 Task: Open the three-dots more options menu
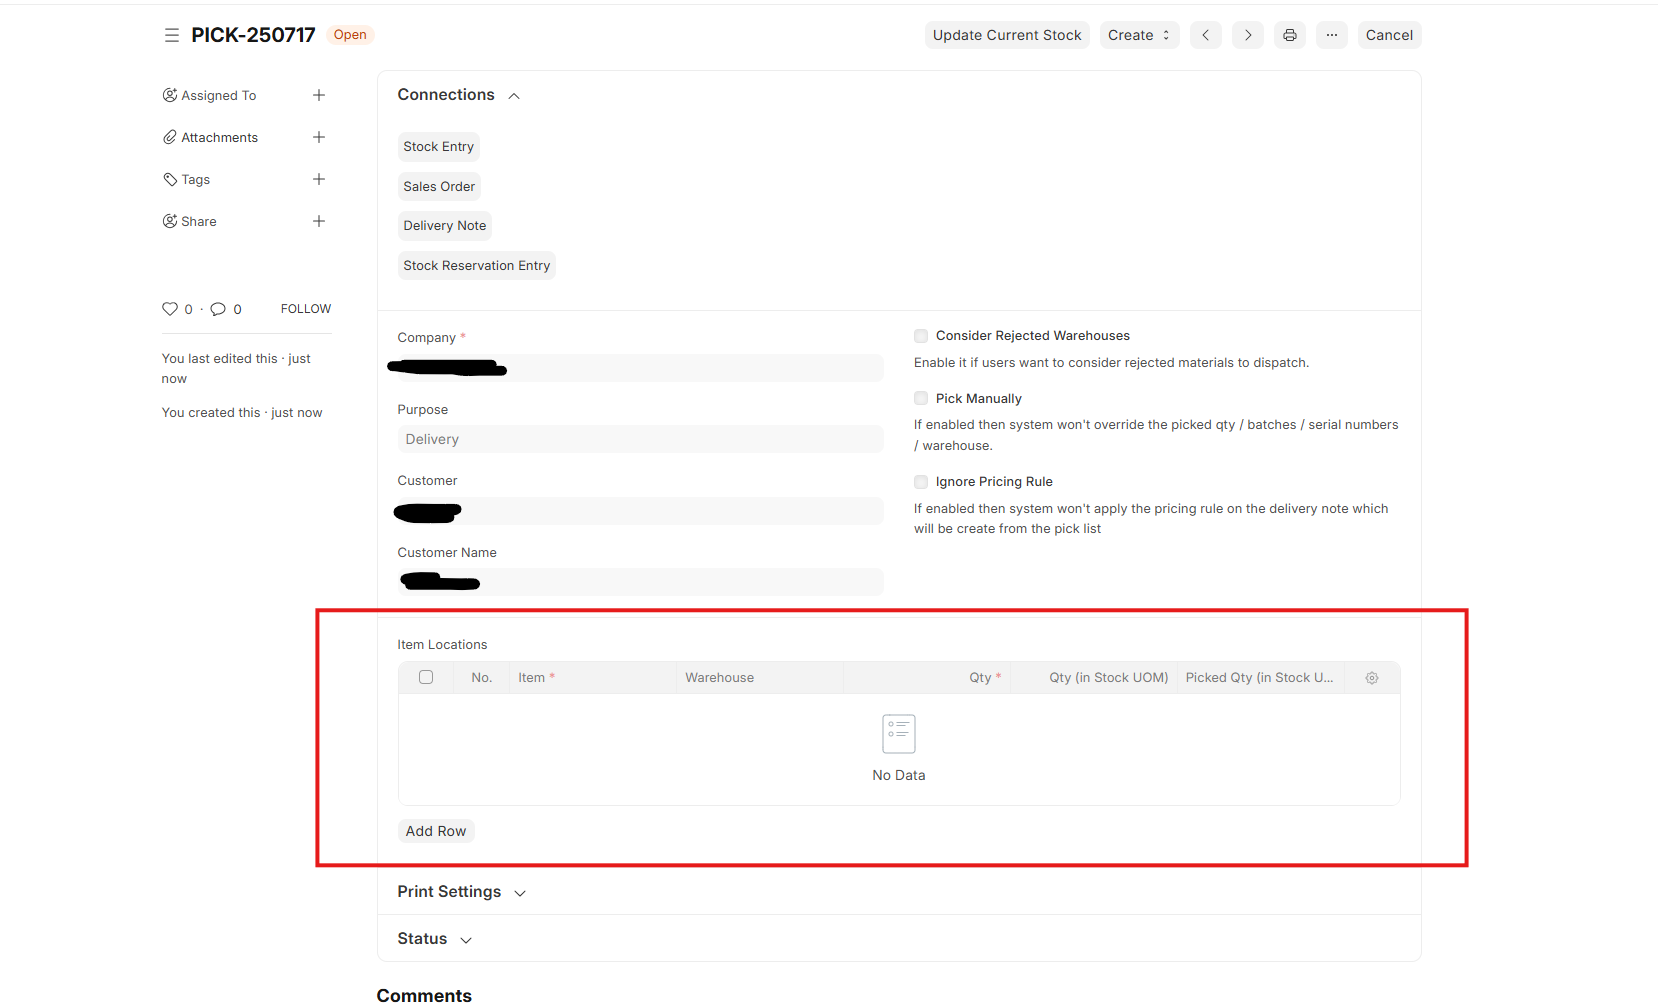tap(1331, 35)
